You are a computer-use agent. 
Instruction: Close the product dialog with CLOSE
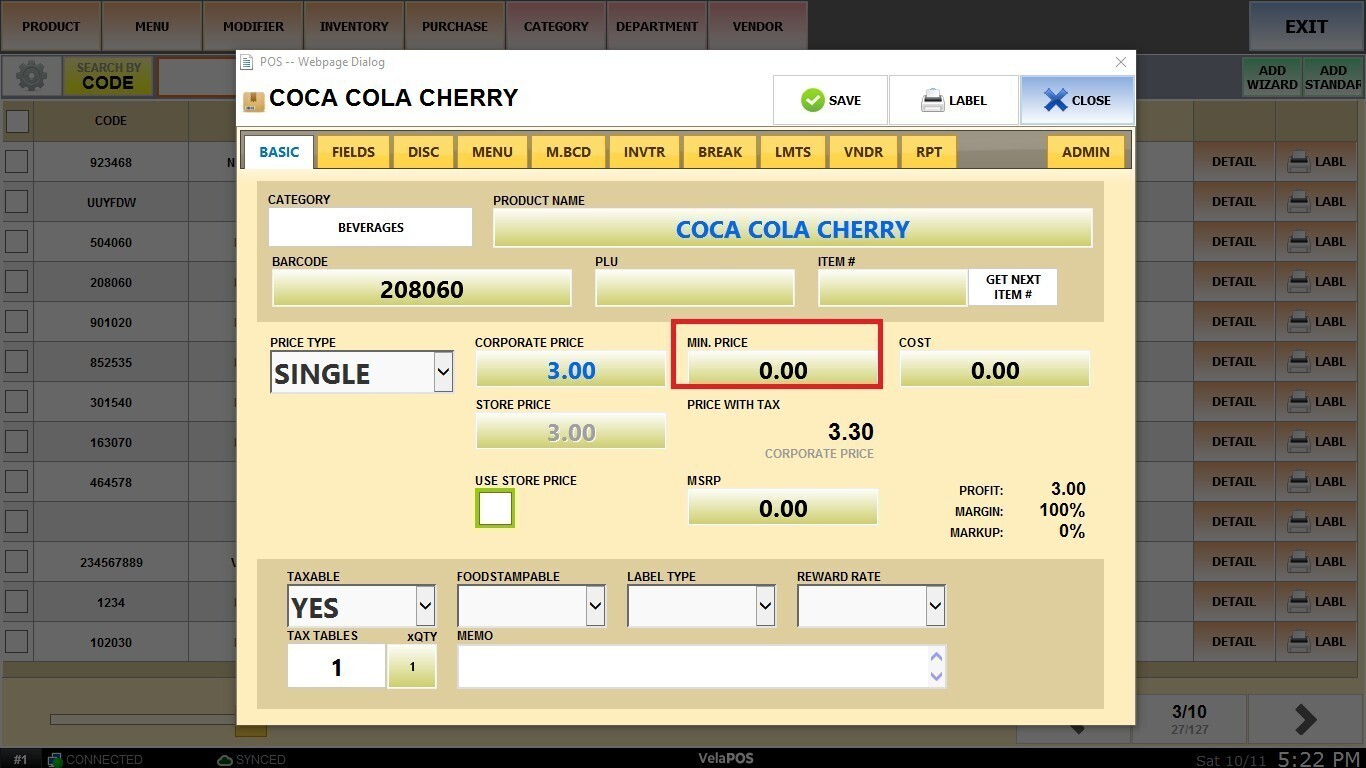1077,100
